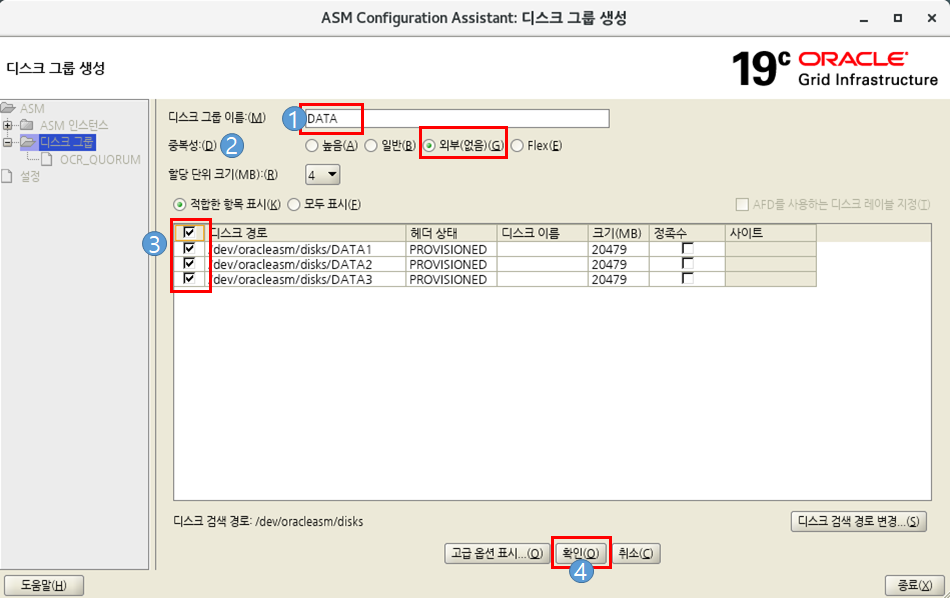This screenshot has width=950, height=600.
Task: Toggle AFD disk label checkbox
Action: coord(742,205)
